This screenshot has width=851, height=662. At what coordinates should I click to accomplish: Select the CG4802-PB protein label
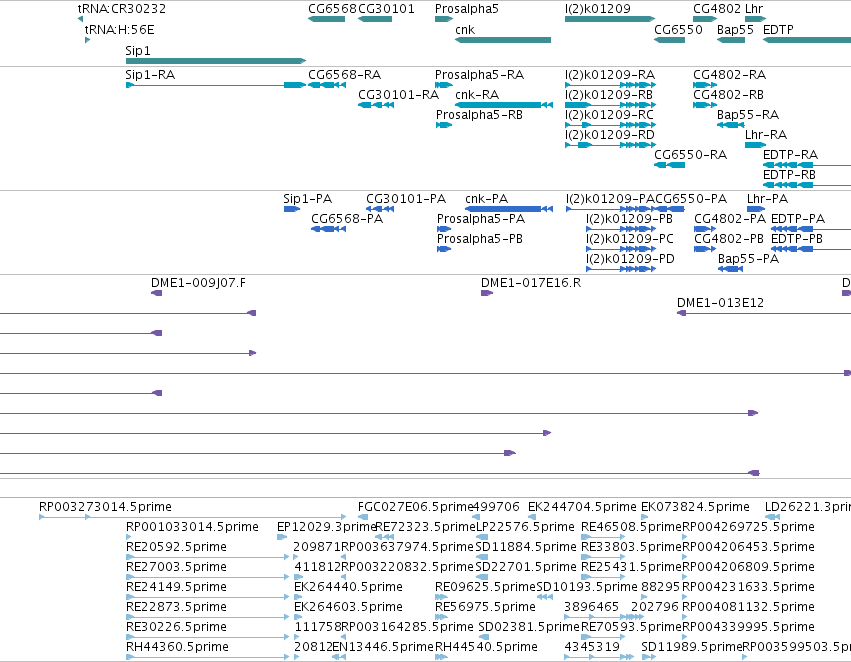[729, 239]
